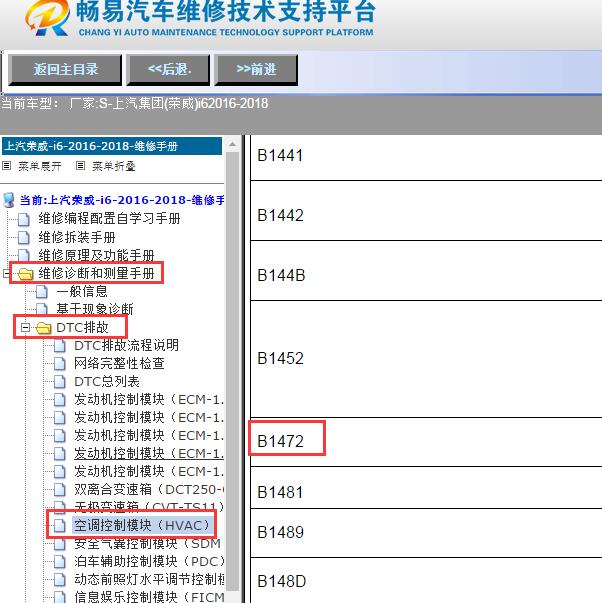Click folder icon of DTC排故
The image size is (602, 603).
43,328
